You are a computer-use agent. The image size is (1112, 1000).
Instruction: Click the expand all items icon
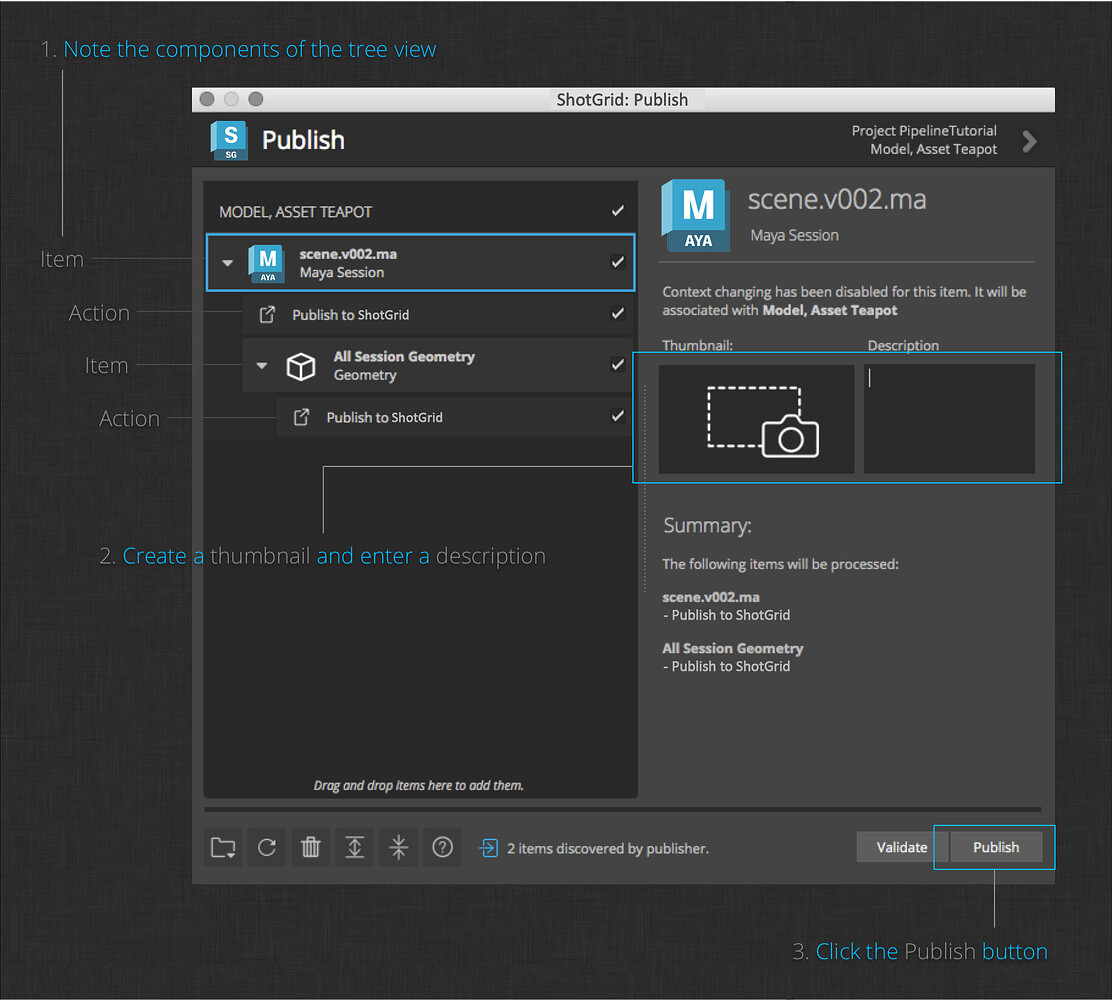pyautogui.click(x=355, y=848)
